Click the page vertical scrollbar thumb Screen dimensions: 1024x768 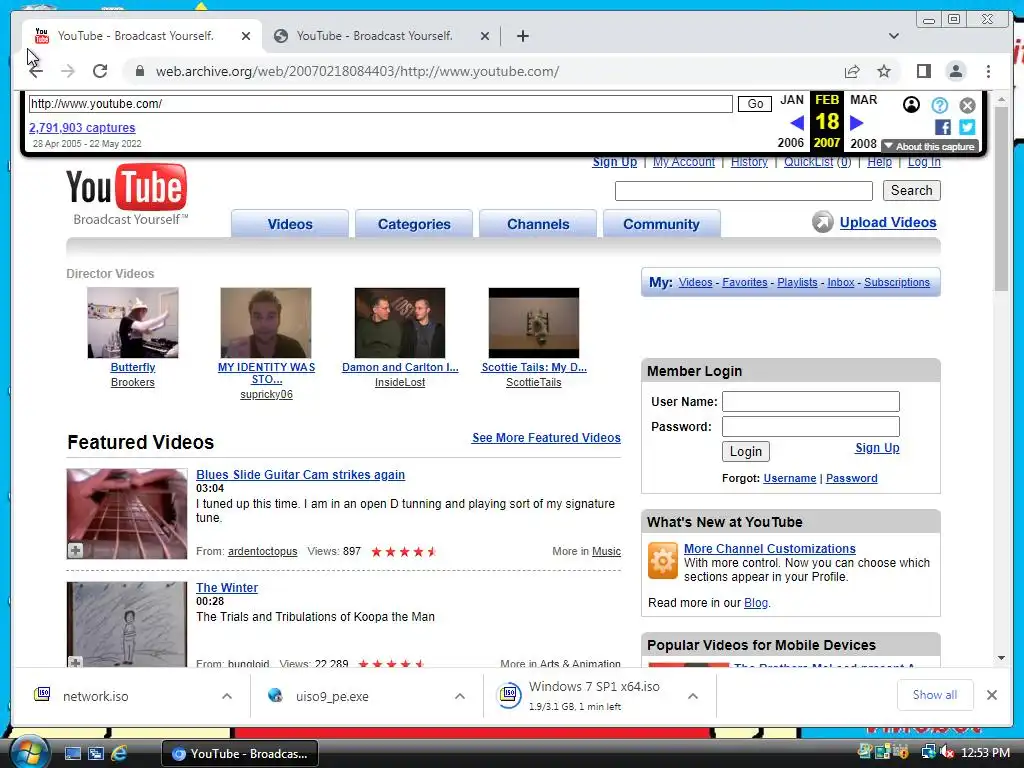coord(1001,199)
